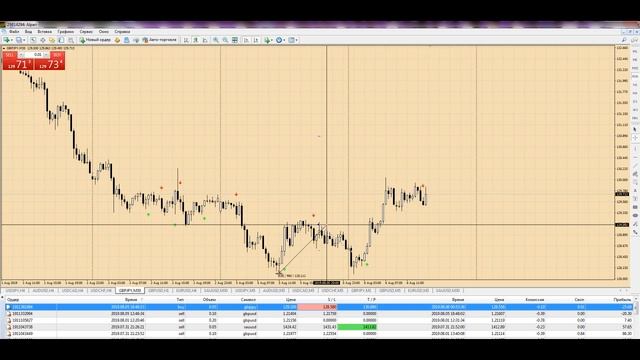Open the Indicators list icon
Screen dimensions: 640x360
tap(267, 40)
